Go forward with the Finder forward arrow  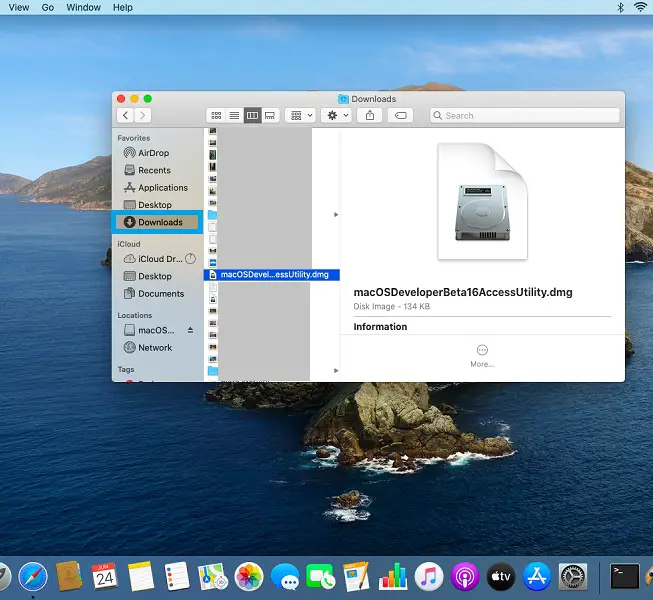[143, 115]
